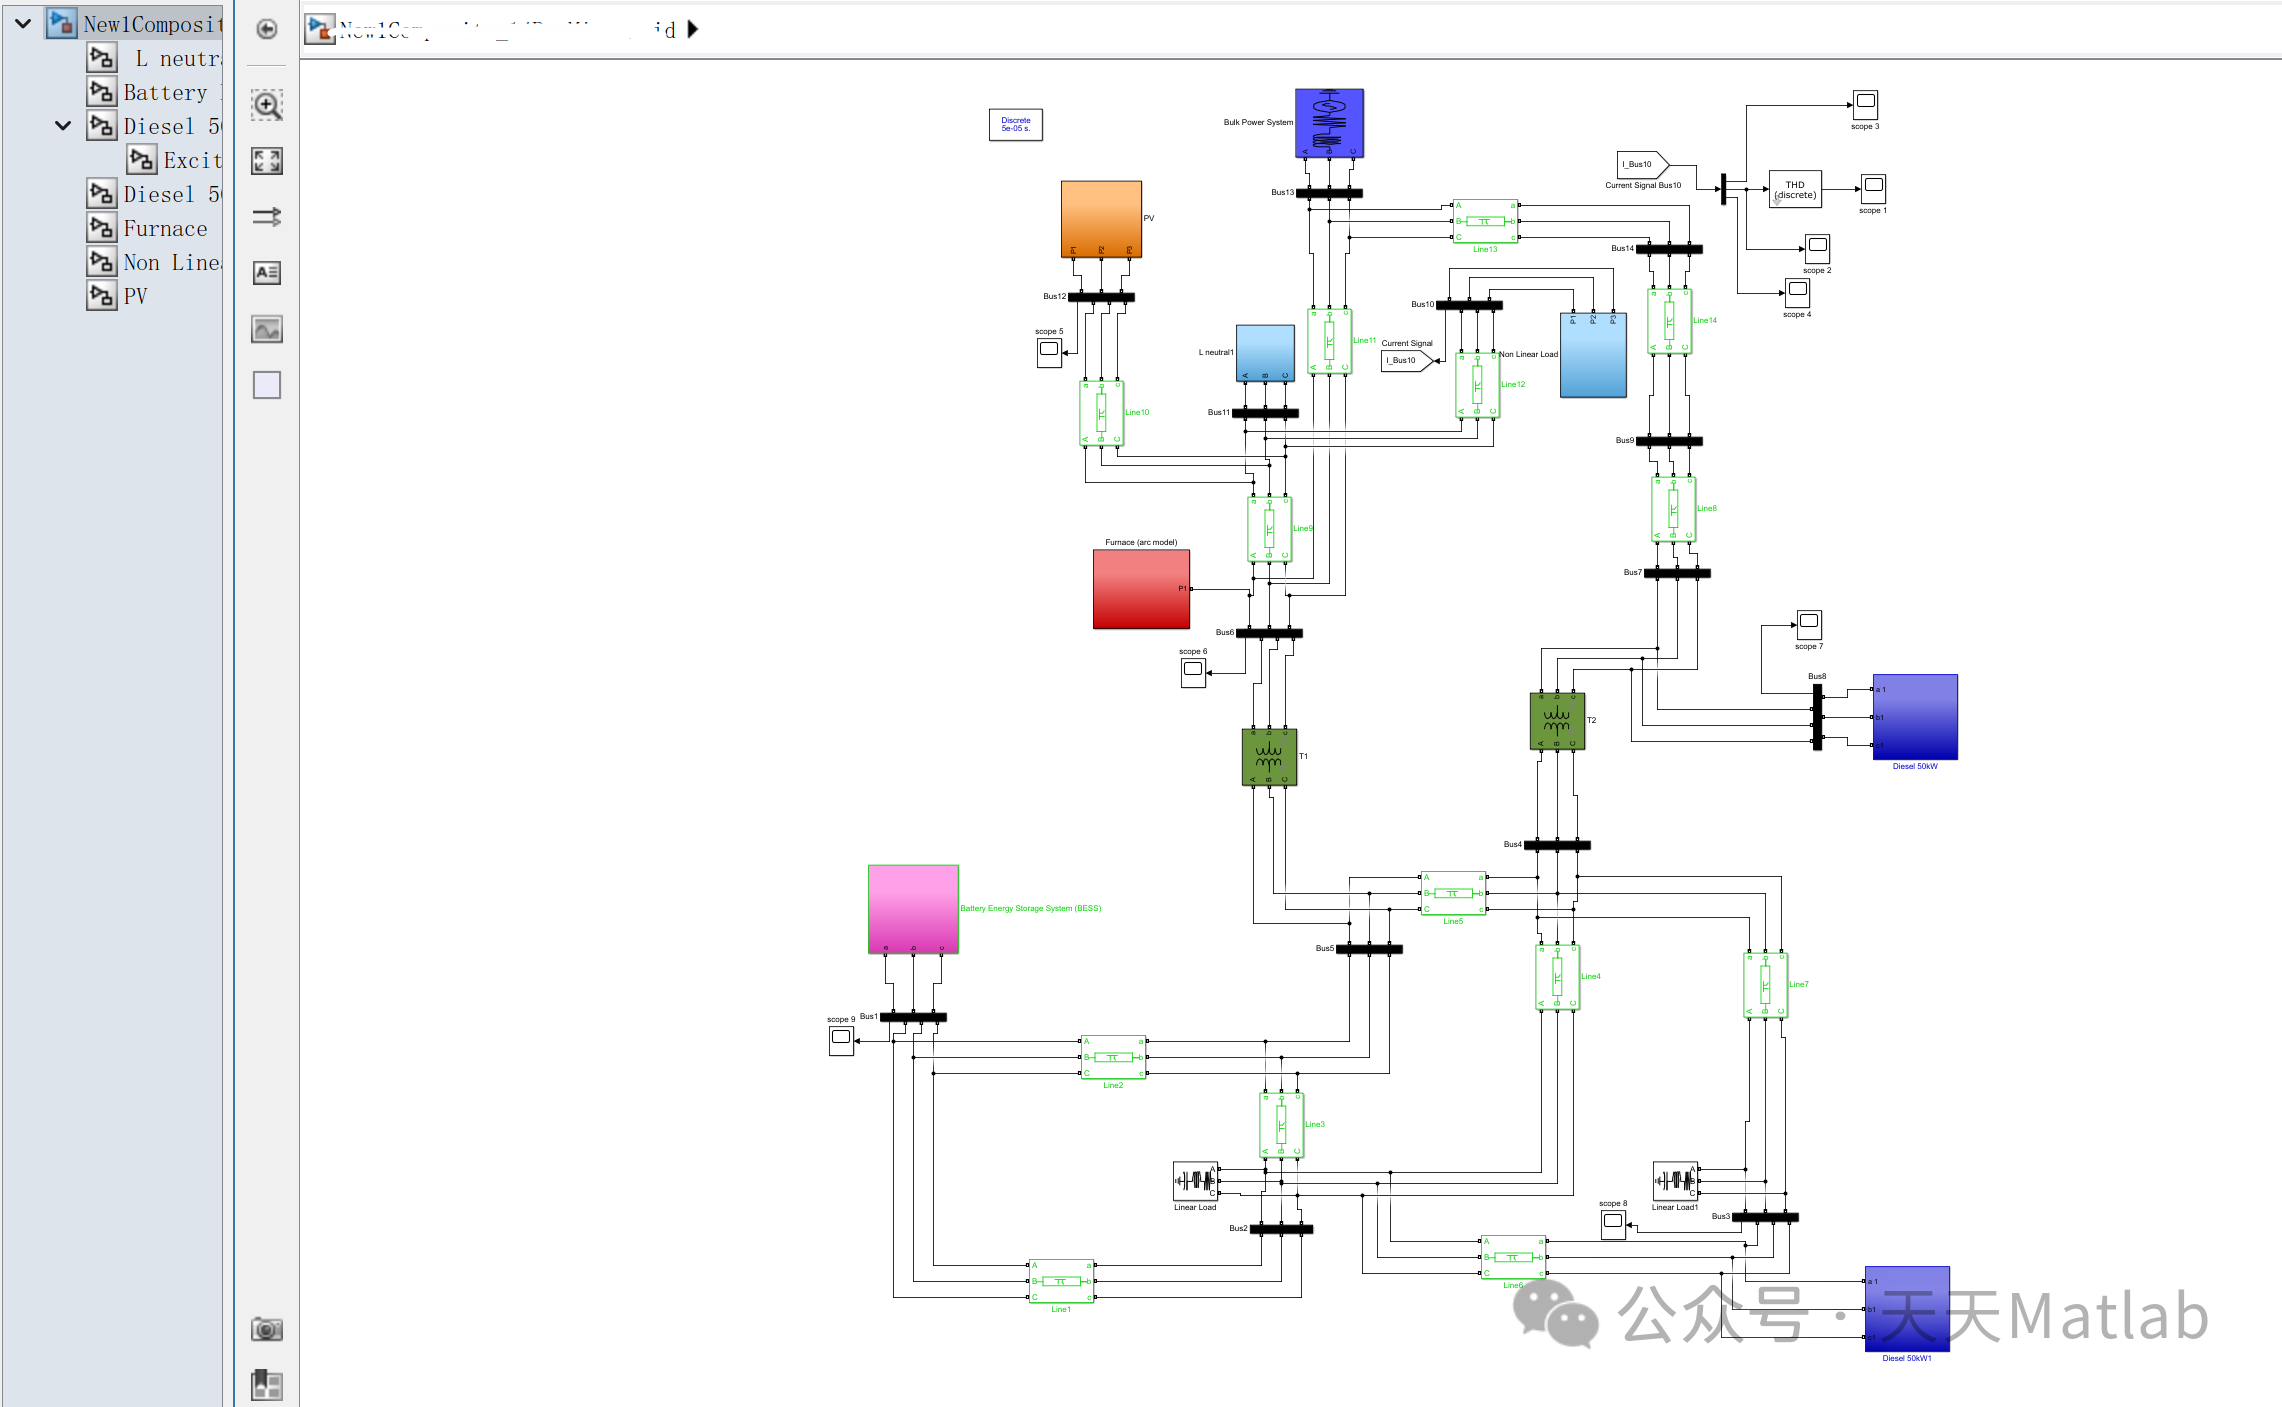Select Battery subsystem in model tree
This screenshot has width=2282, height=1407.
pyautogui.click(x=165, y=93)
